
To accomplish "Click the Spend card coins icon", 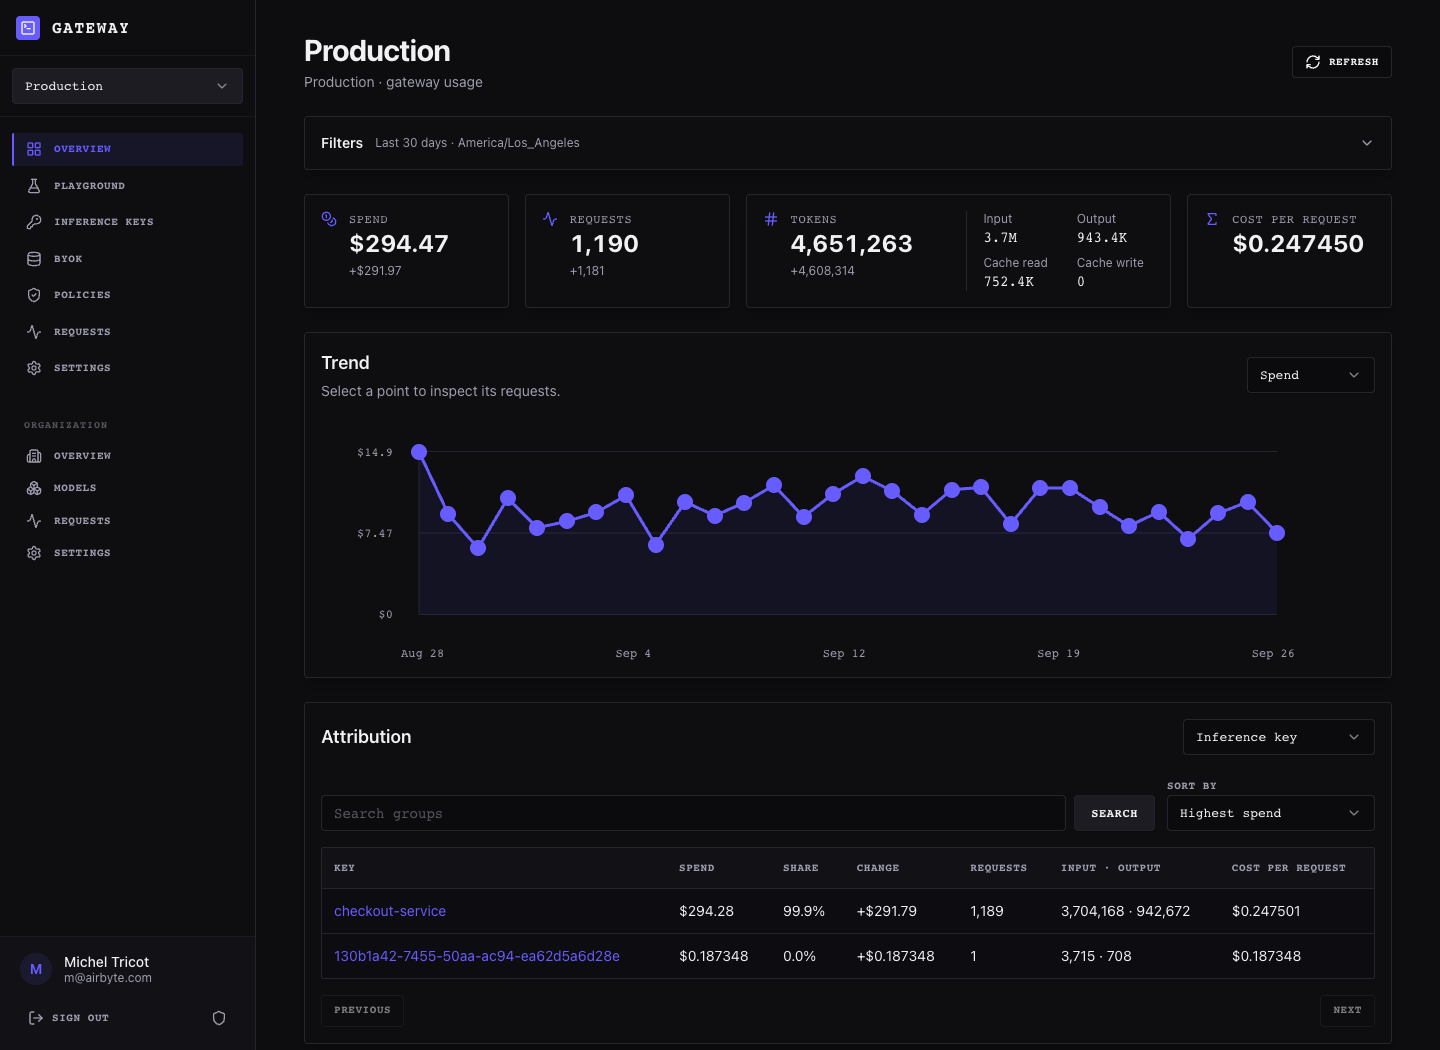I will pos(329,219).
